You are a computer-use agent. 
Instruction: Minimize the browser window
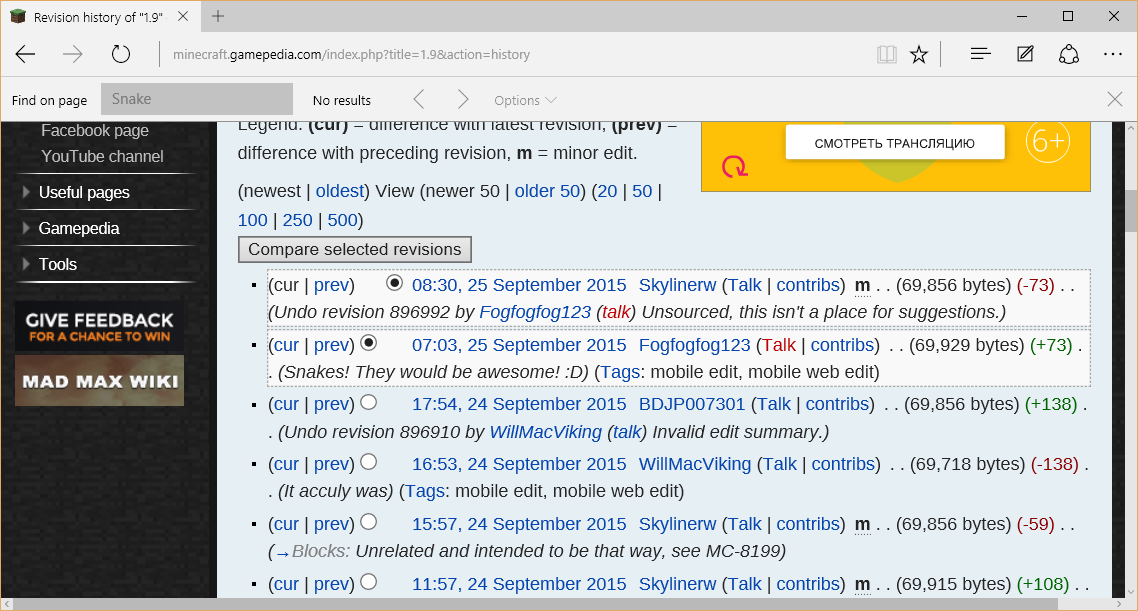(x=1022, y=16)
